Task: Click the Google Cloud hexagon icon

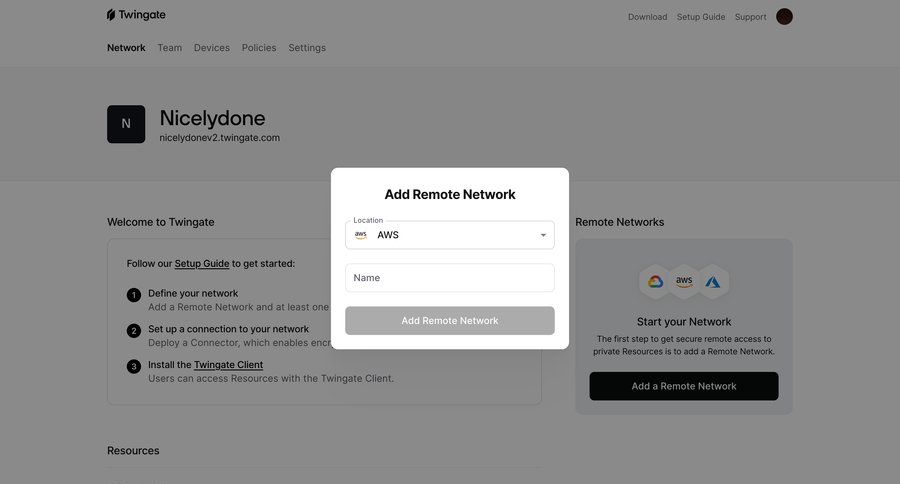Action: (x=655, y=281)
